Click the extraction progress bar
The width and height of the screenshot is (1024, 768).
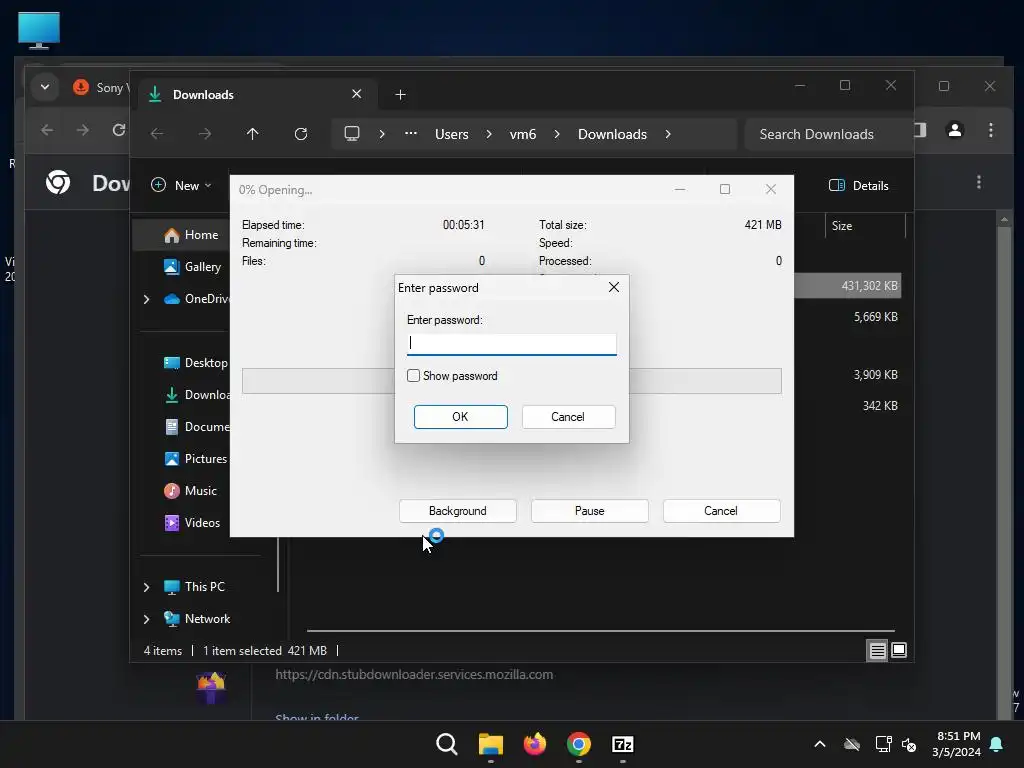(511, 381)
